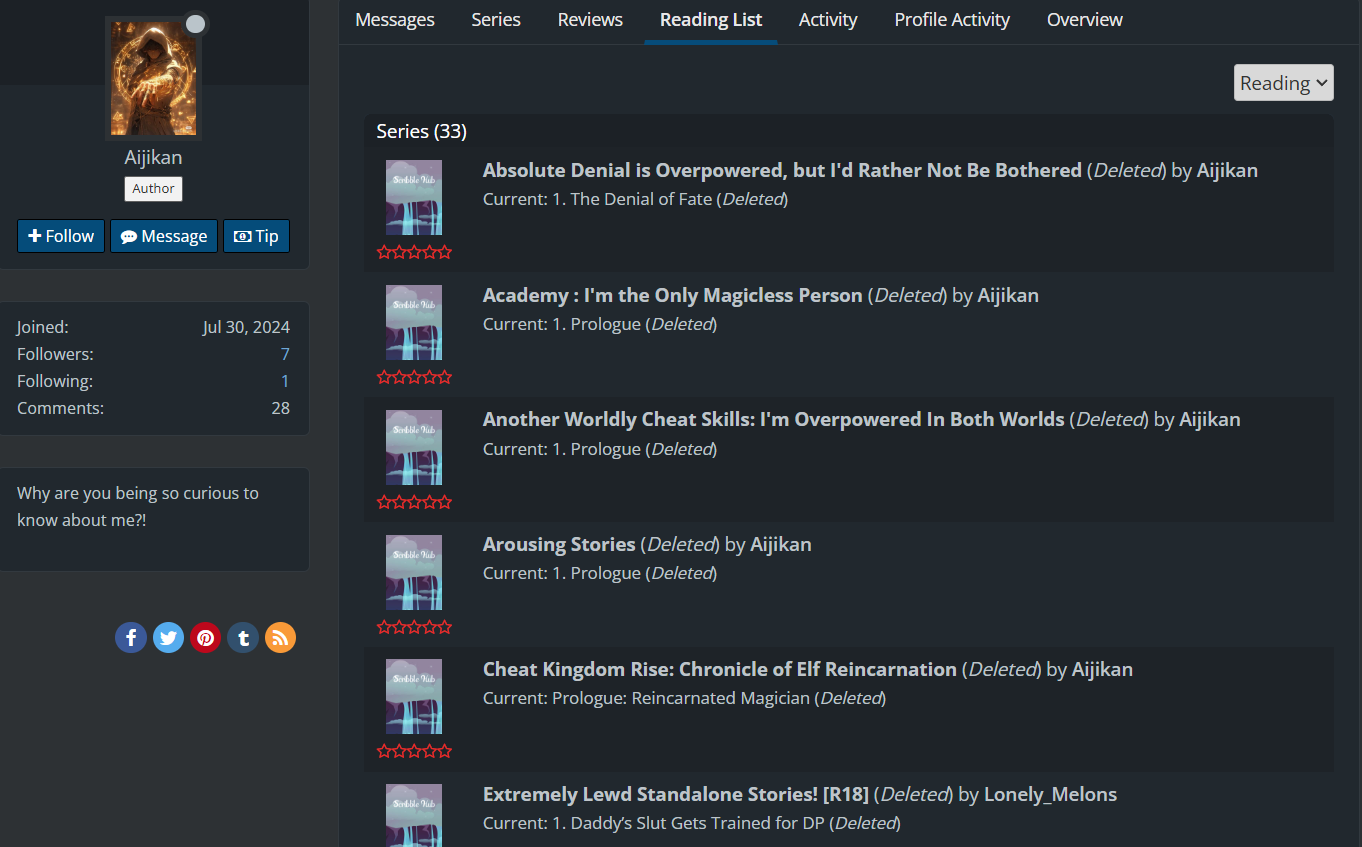This screenshot has height=847, width=1362.
Task: Share profile via Facebook icon
Action: click(131, 638)
